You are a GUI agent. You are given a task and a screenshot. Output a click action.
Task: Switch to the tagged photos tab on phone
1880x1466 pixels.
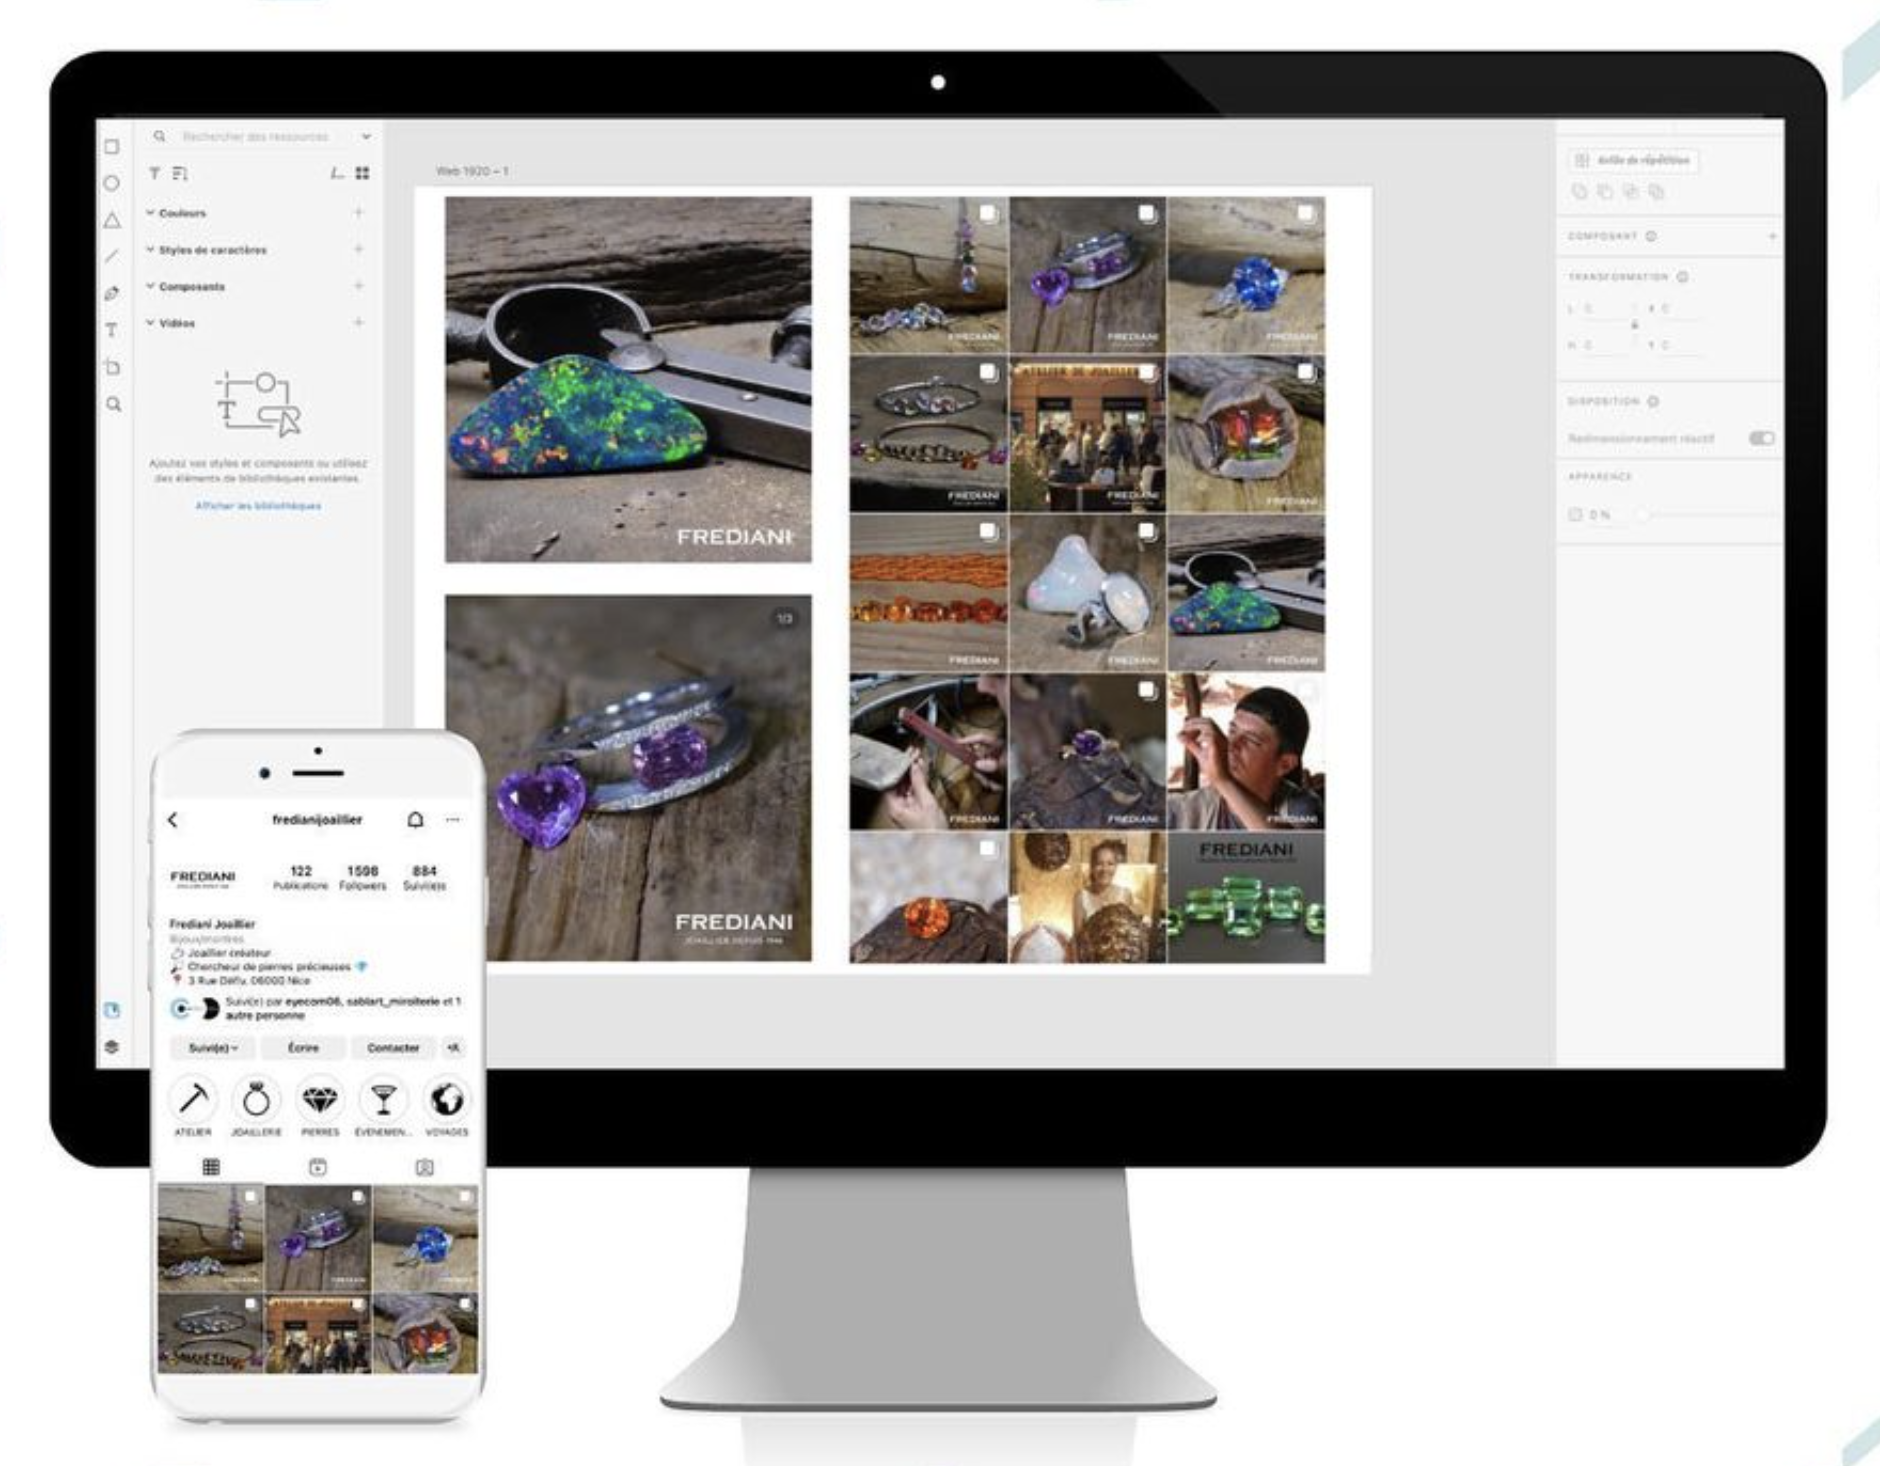pyautogui.click(x=425, y=1167)
